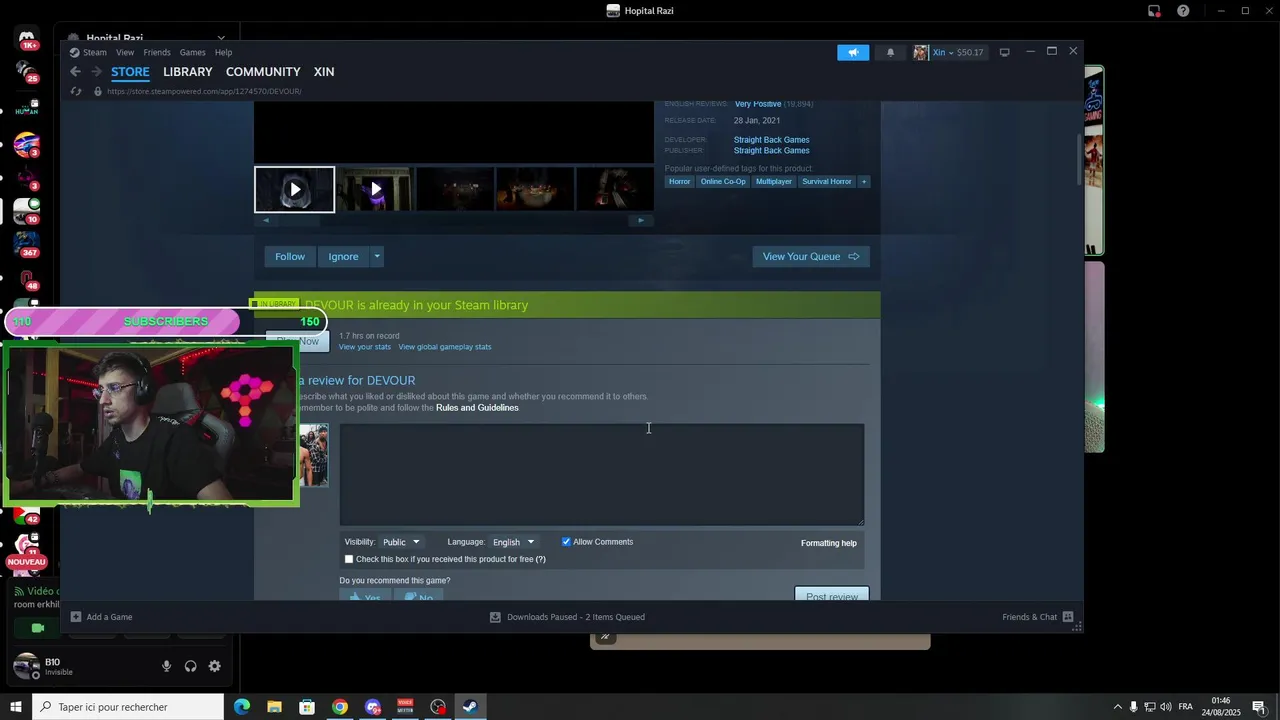1280x720 pixels.
Task: Reload the Steam store page
Action: coord(76,91)
